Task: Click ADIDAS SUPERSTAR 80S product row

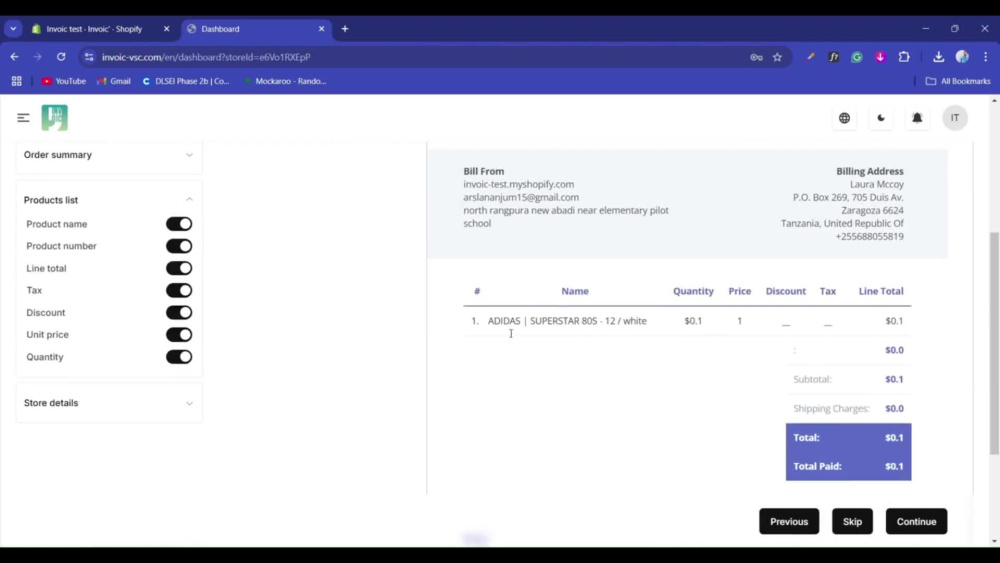Action: 687,321
